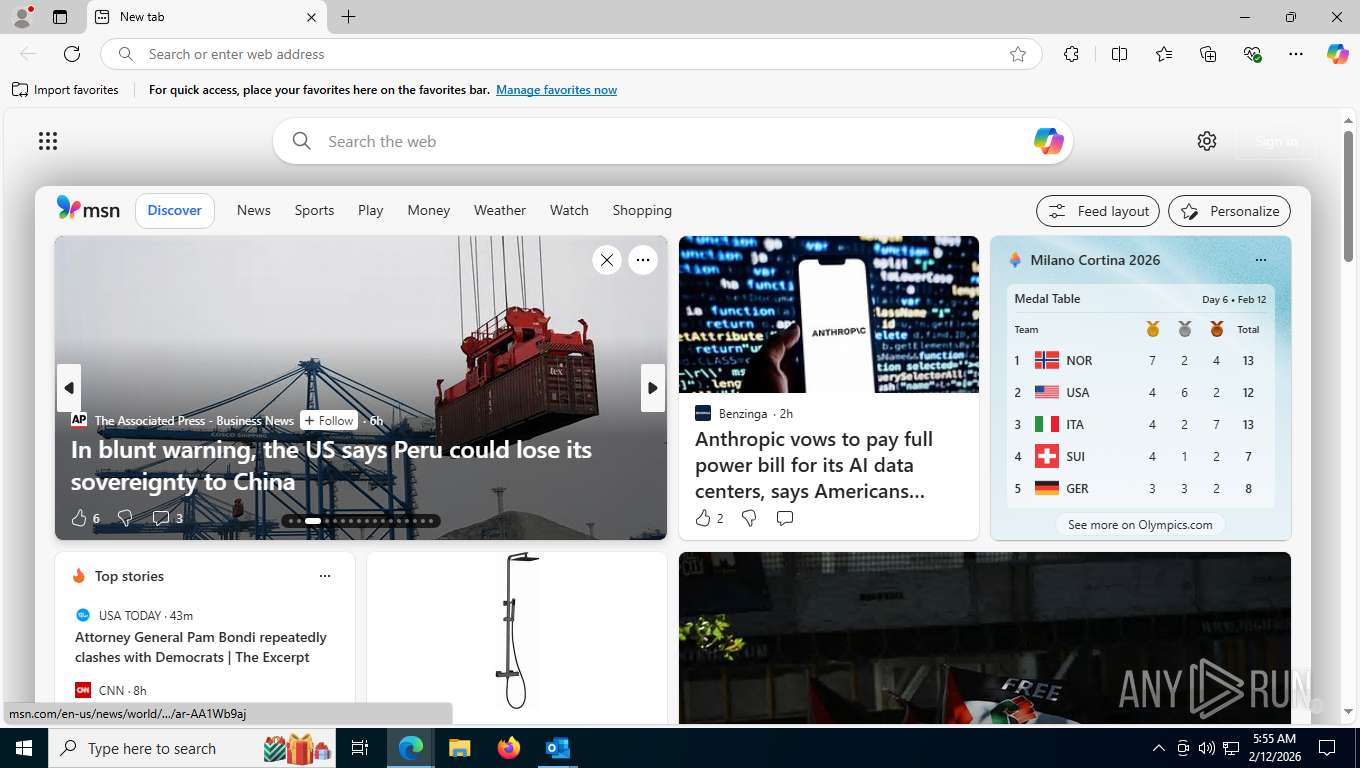Open the browser profile icon
This screenshot has height=768, width=1360.
[x=22, y=17]
